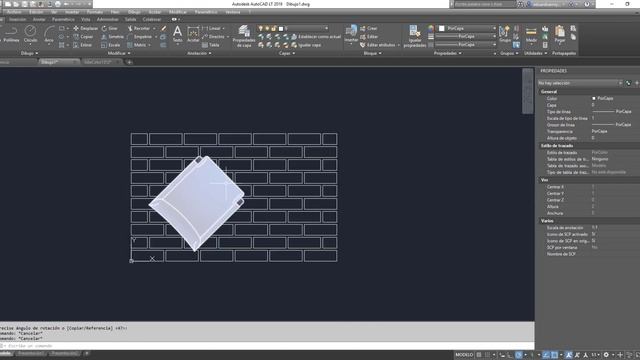640x360 pixels.
Task: Expand the Capas panel flyout
Action: pos(287,53)
